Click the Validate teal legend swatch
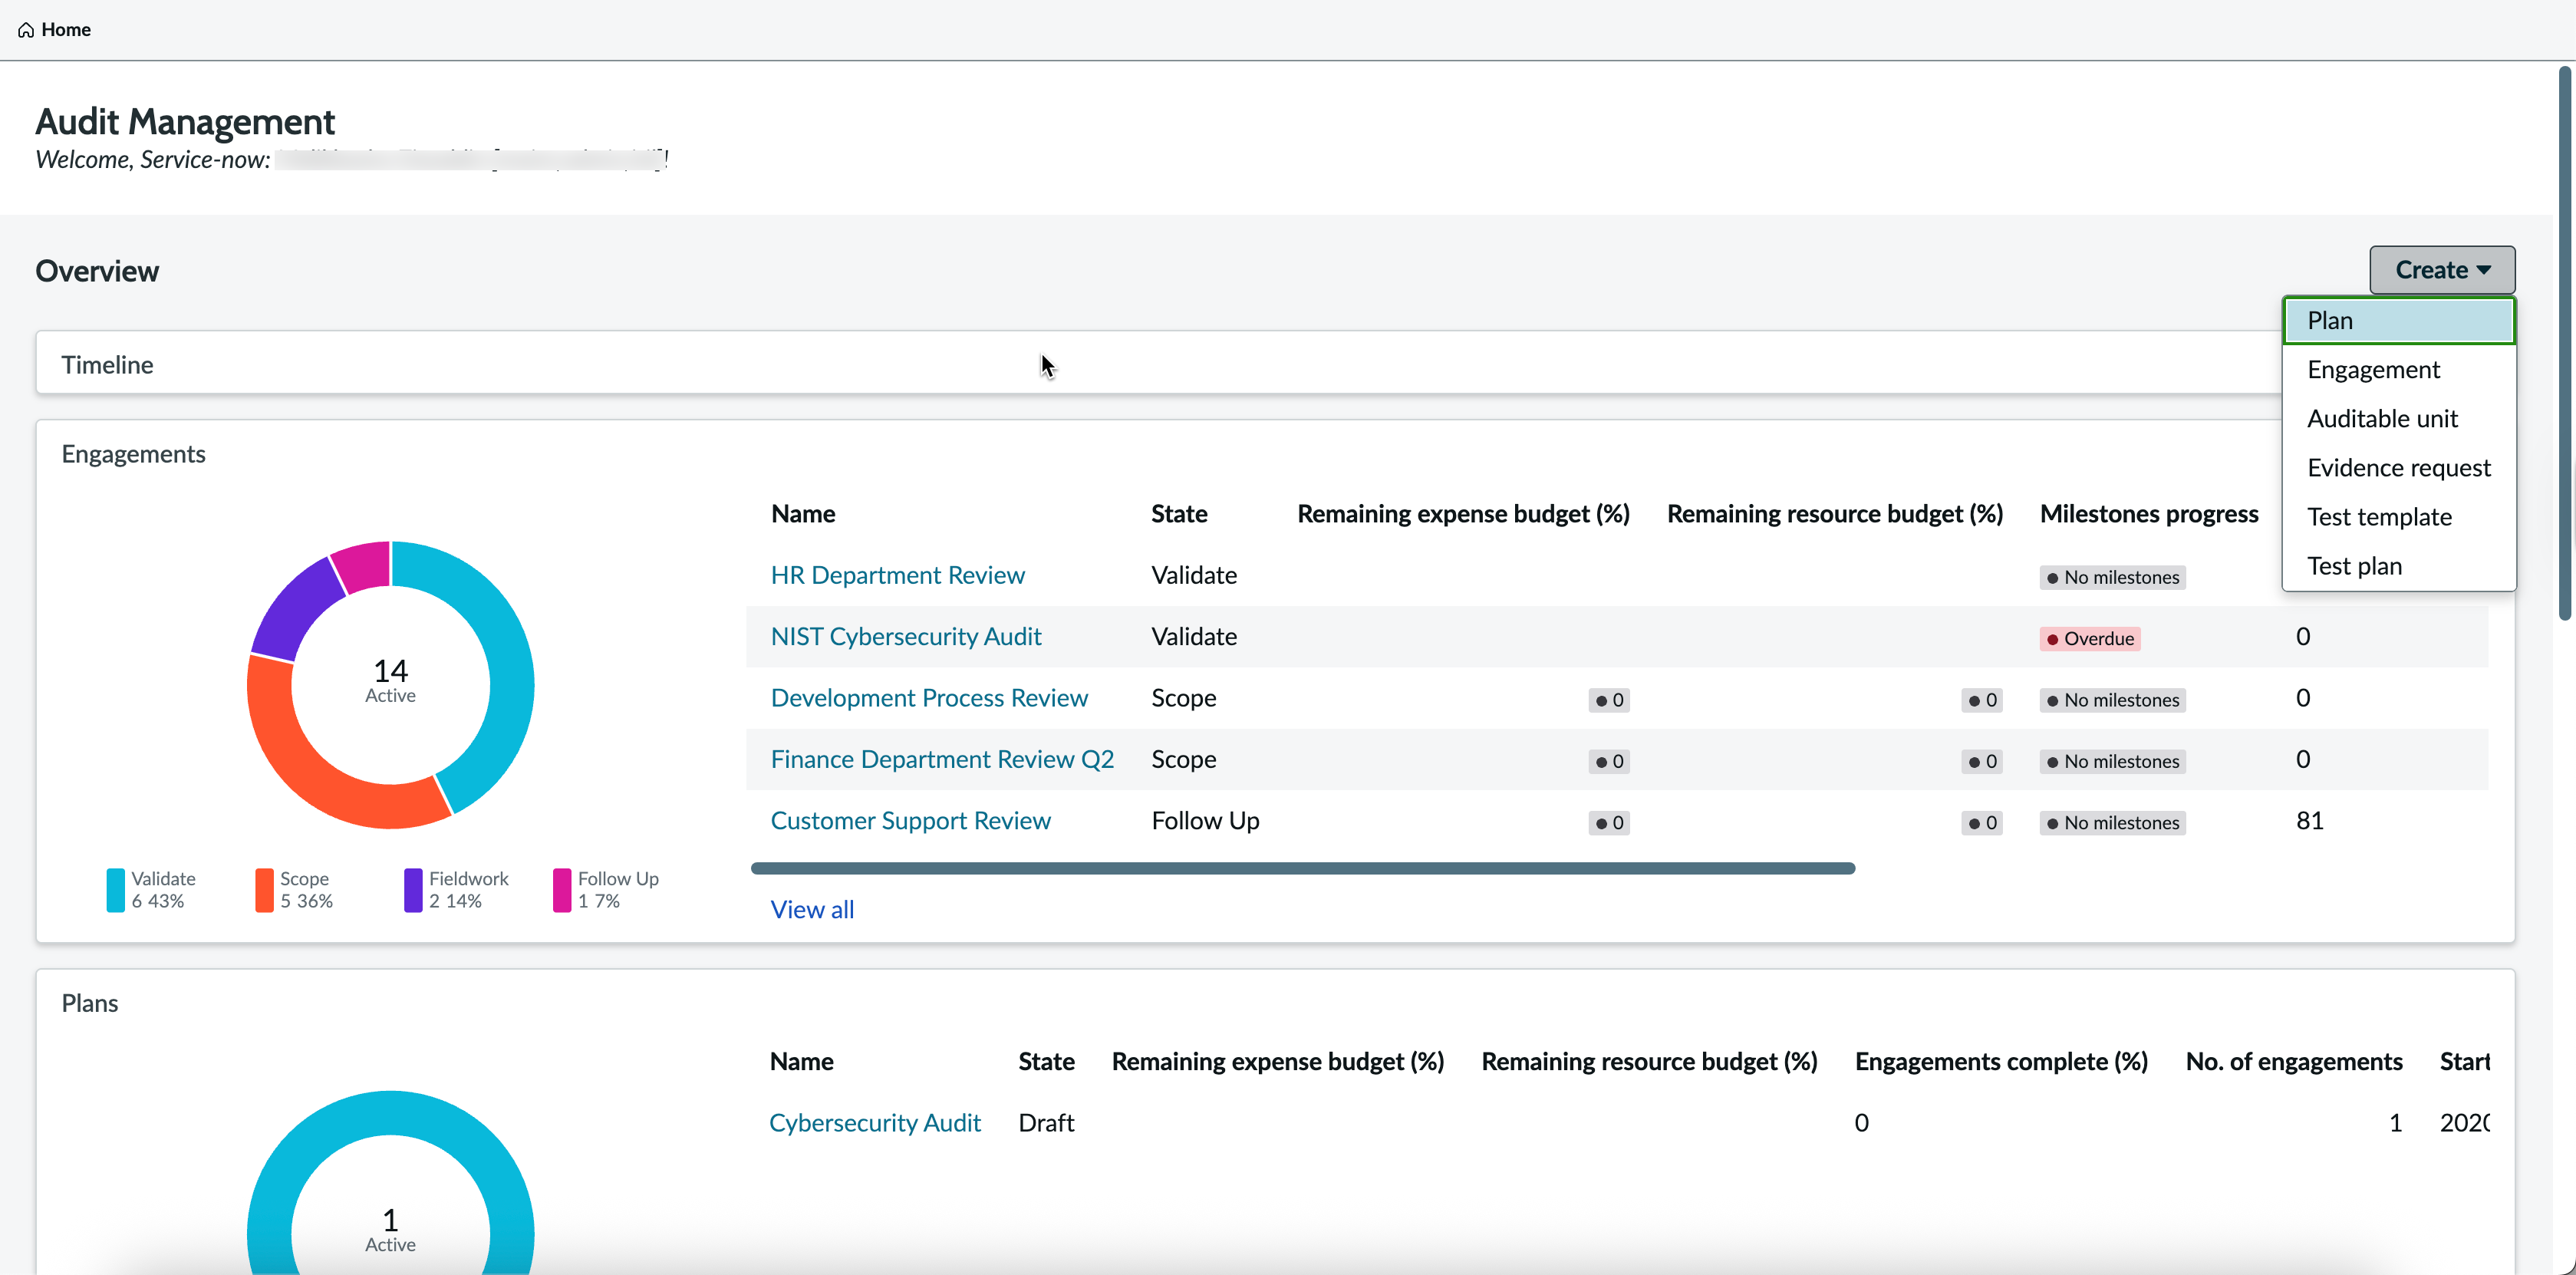The image size is (2576, 1275). 116,890
